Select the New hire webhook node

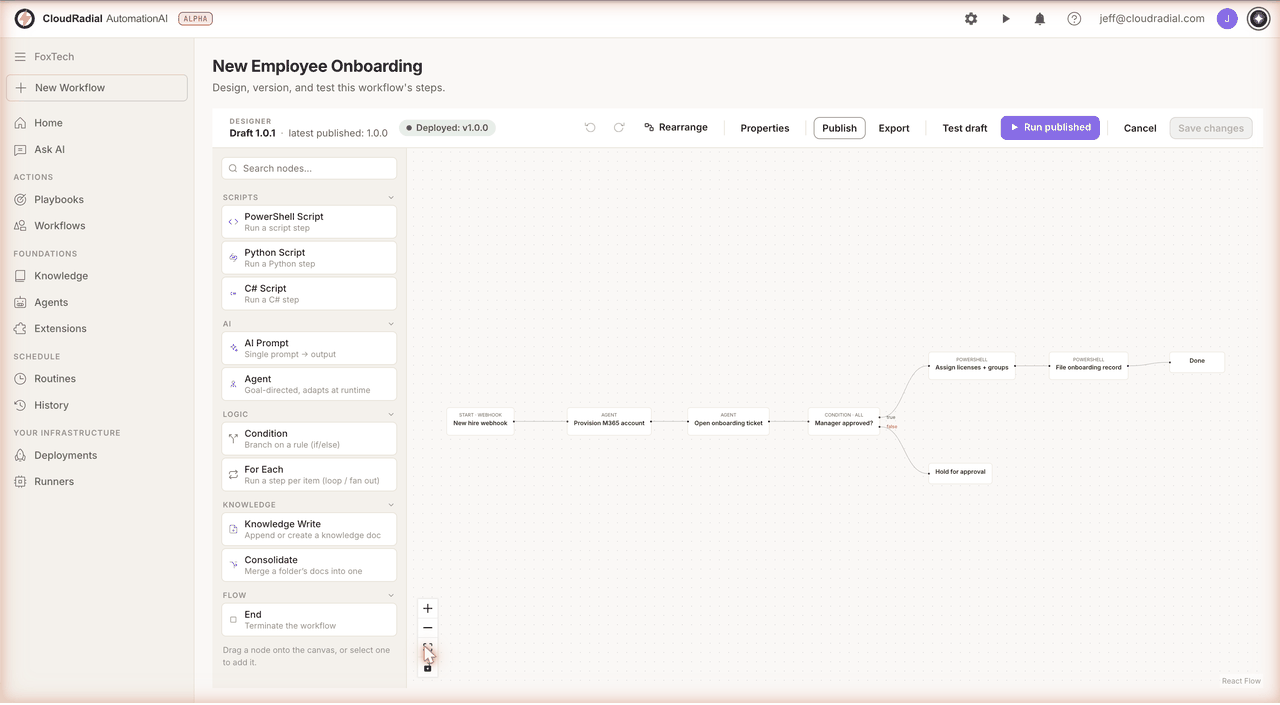pos(481,419)
